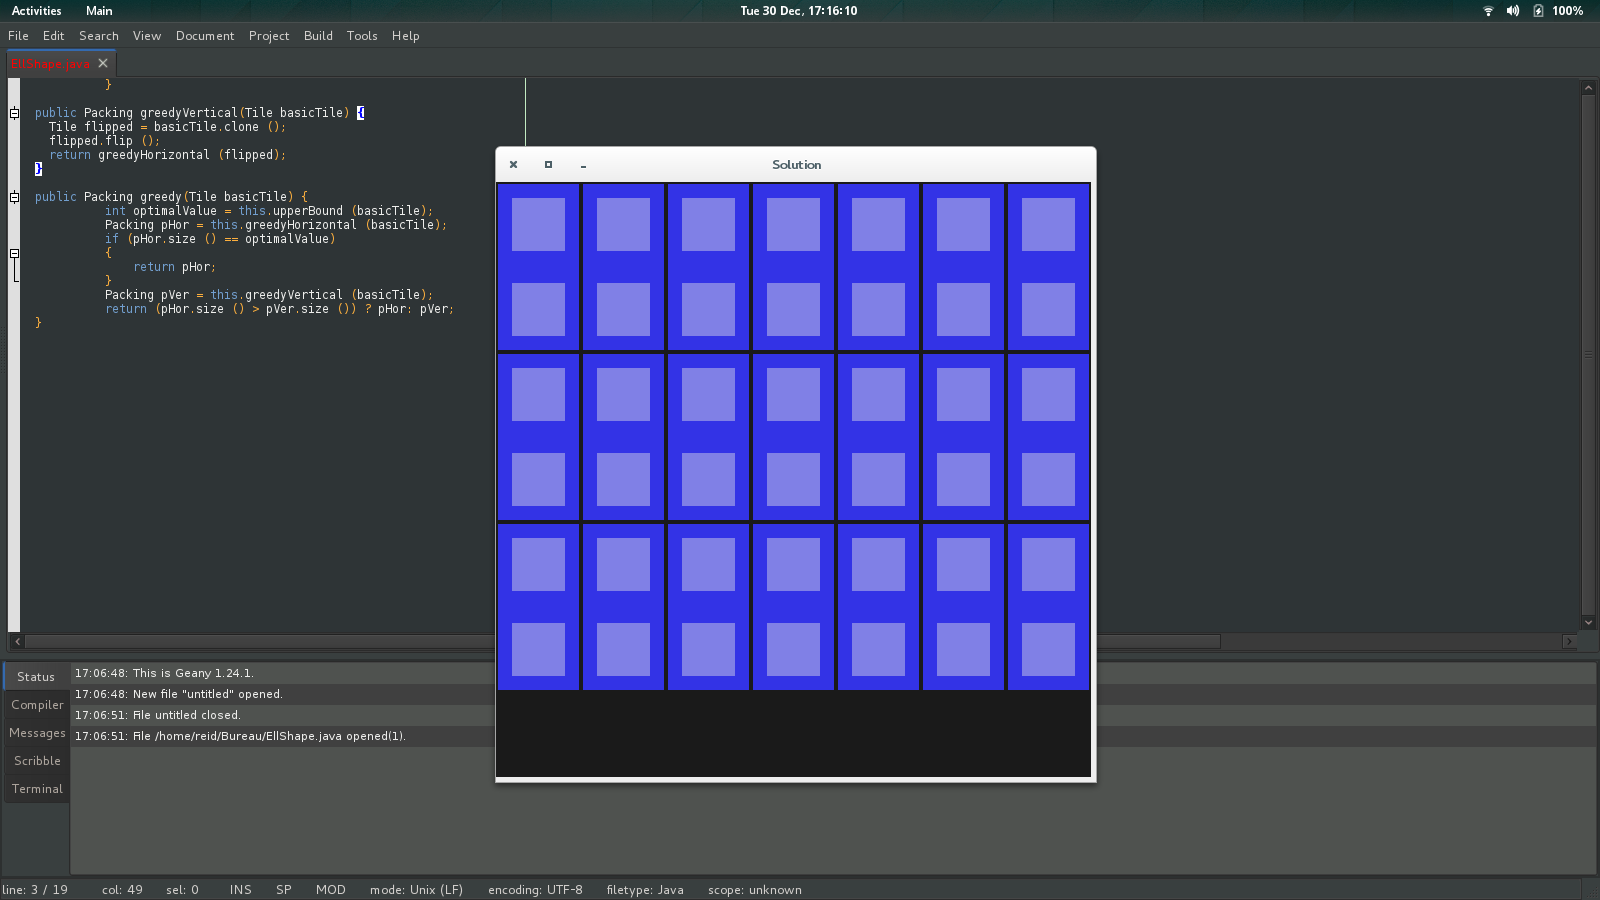Screen dimensions: 1600x900
Task: Click status line about EllShape.java opened
Action: [x=240, y=736]
